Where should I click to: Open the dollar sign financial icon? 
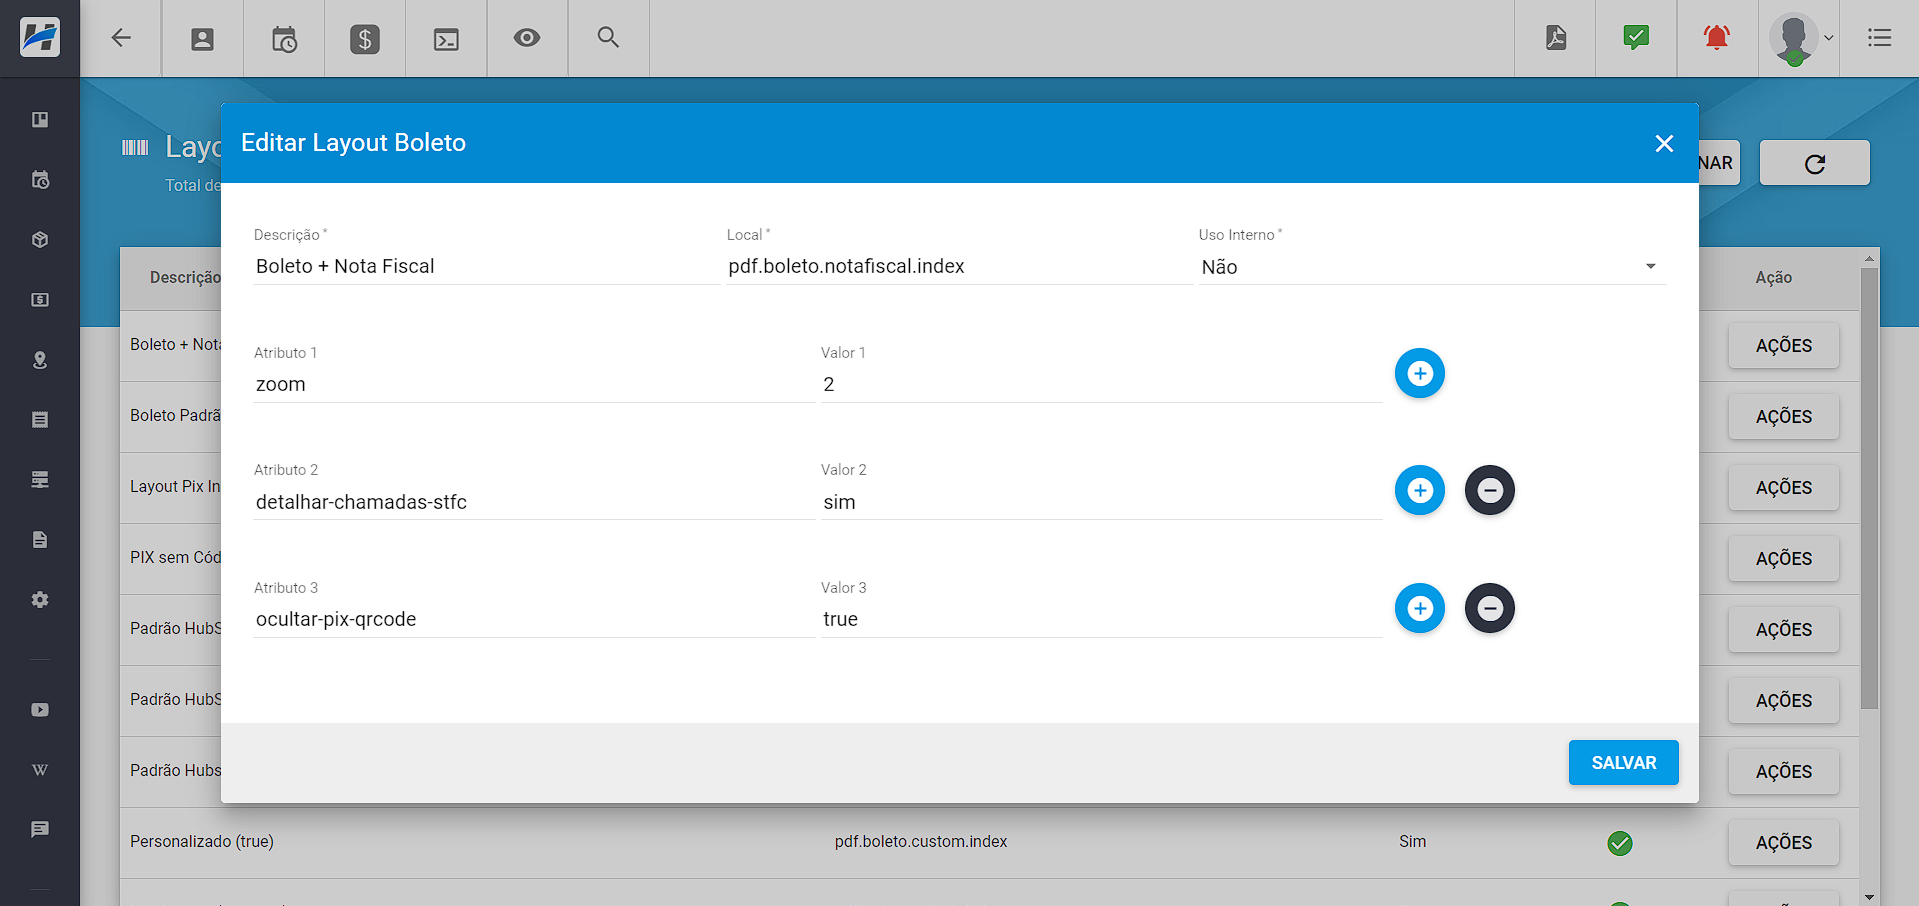click(x=365, y=39)
